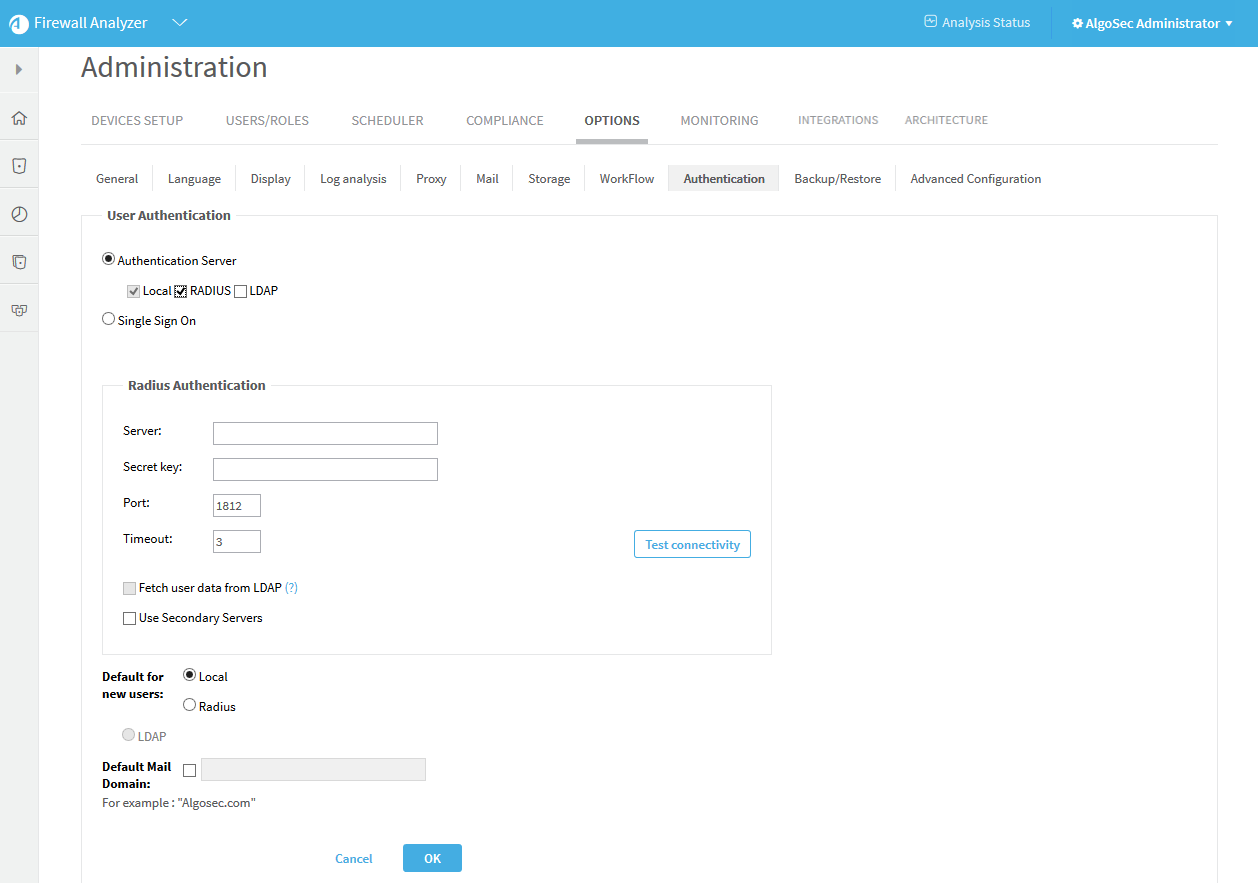Open the Backup/Restore options sub-tab
This screenshot has height=883, width=1258.
click(x=837, y=179)
